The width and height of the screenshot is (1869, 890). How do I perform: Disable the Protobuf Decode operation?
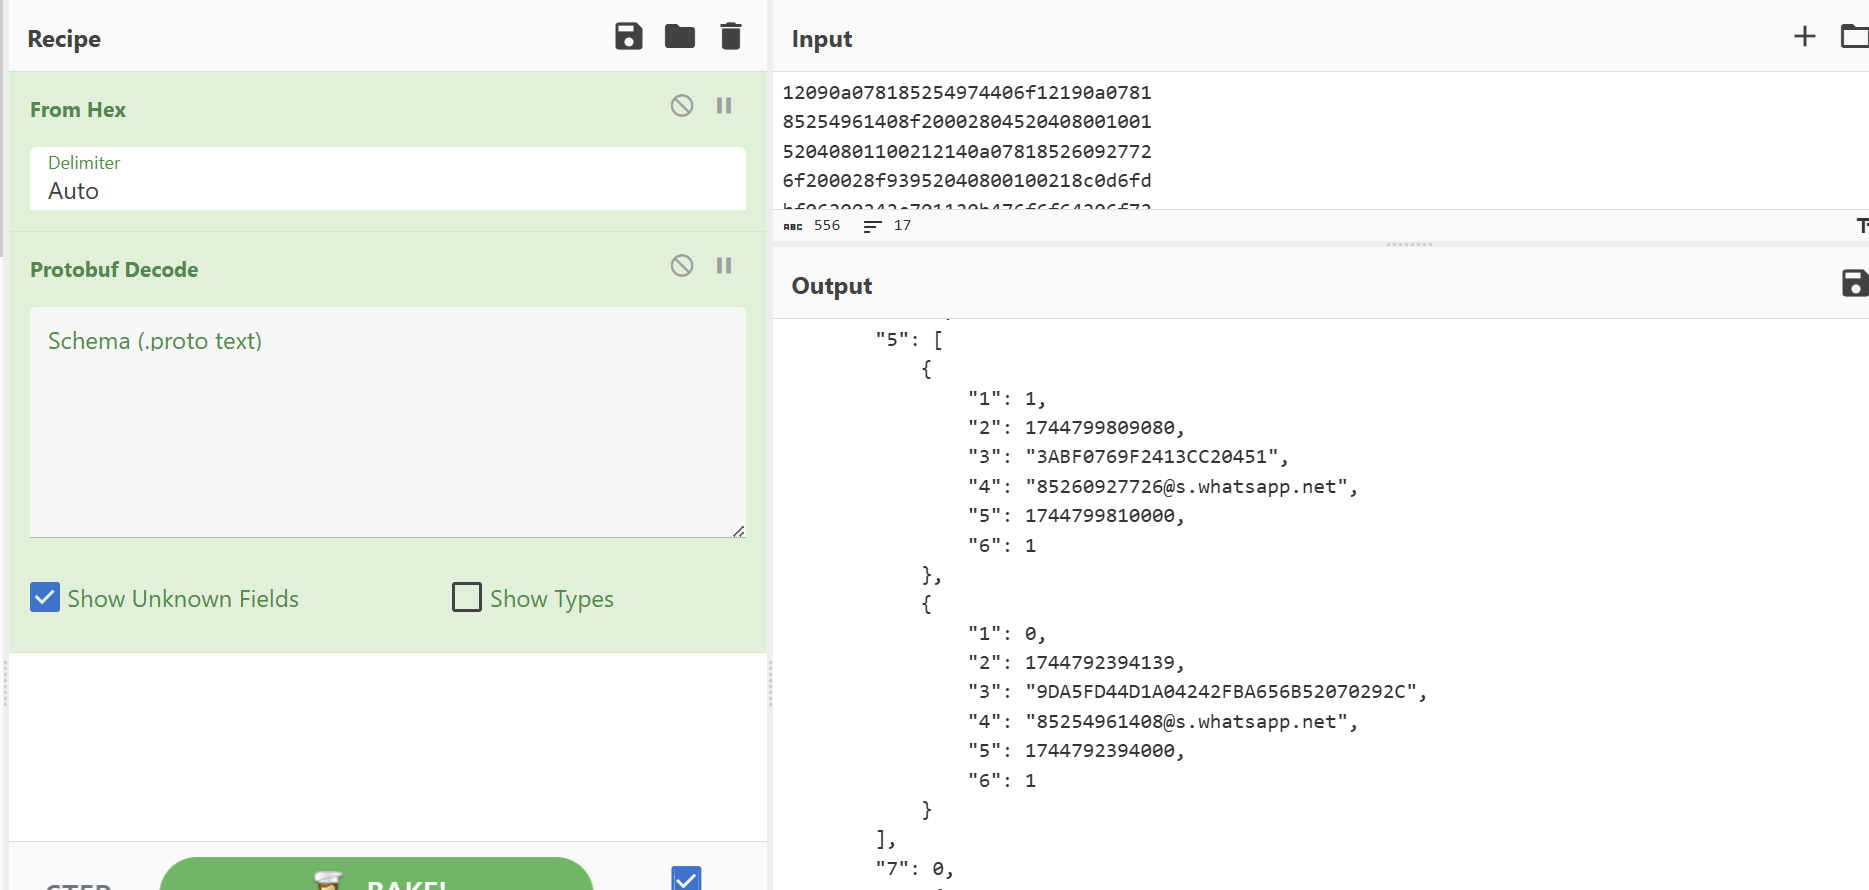point(682,266)
